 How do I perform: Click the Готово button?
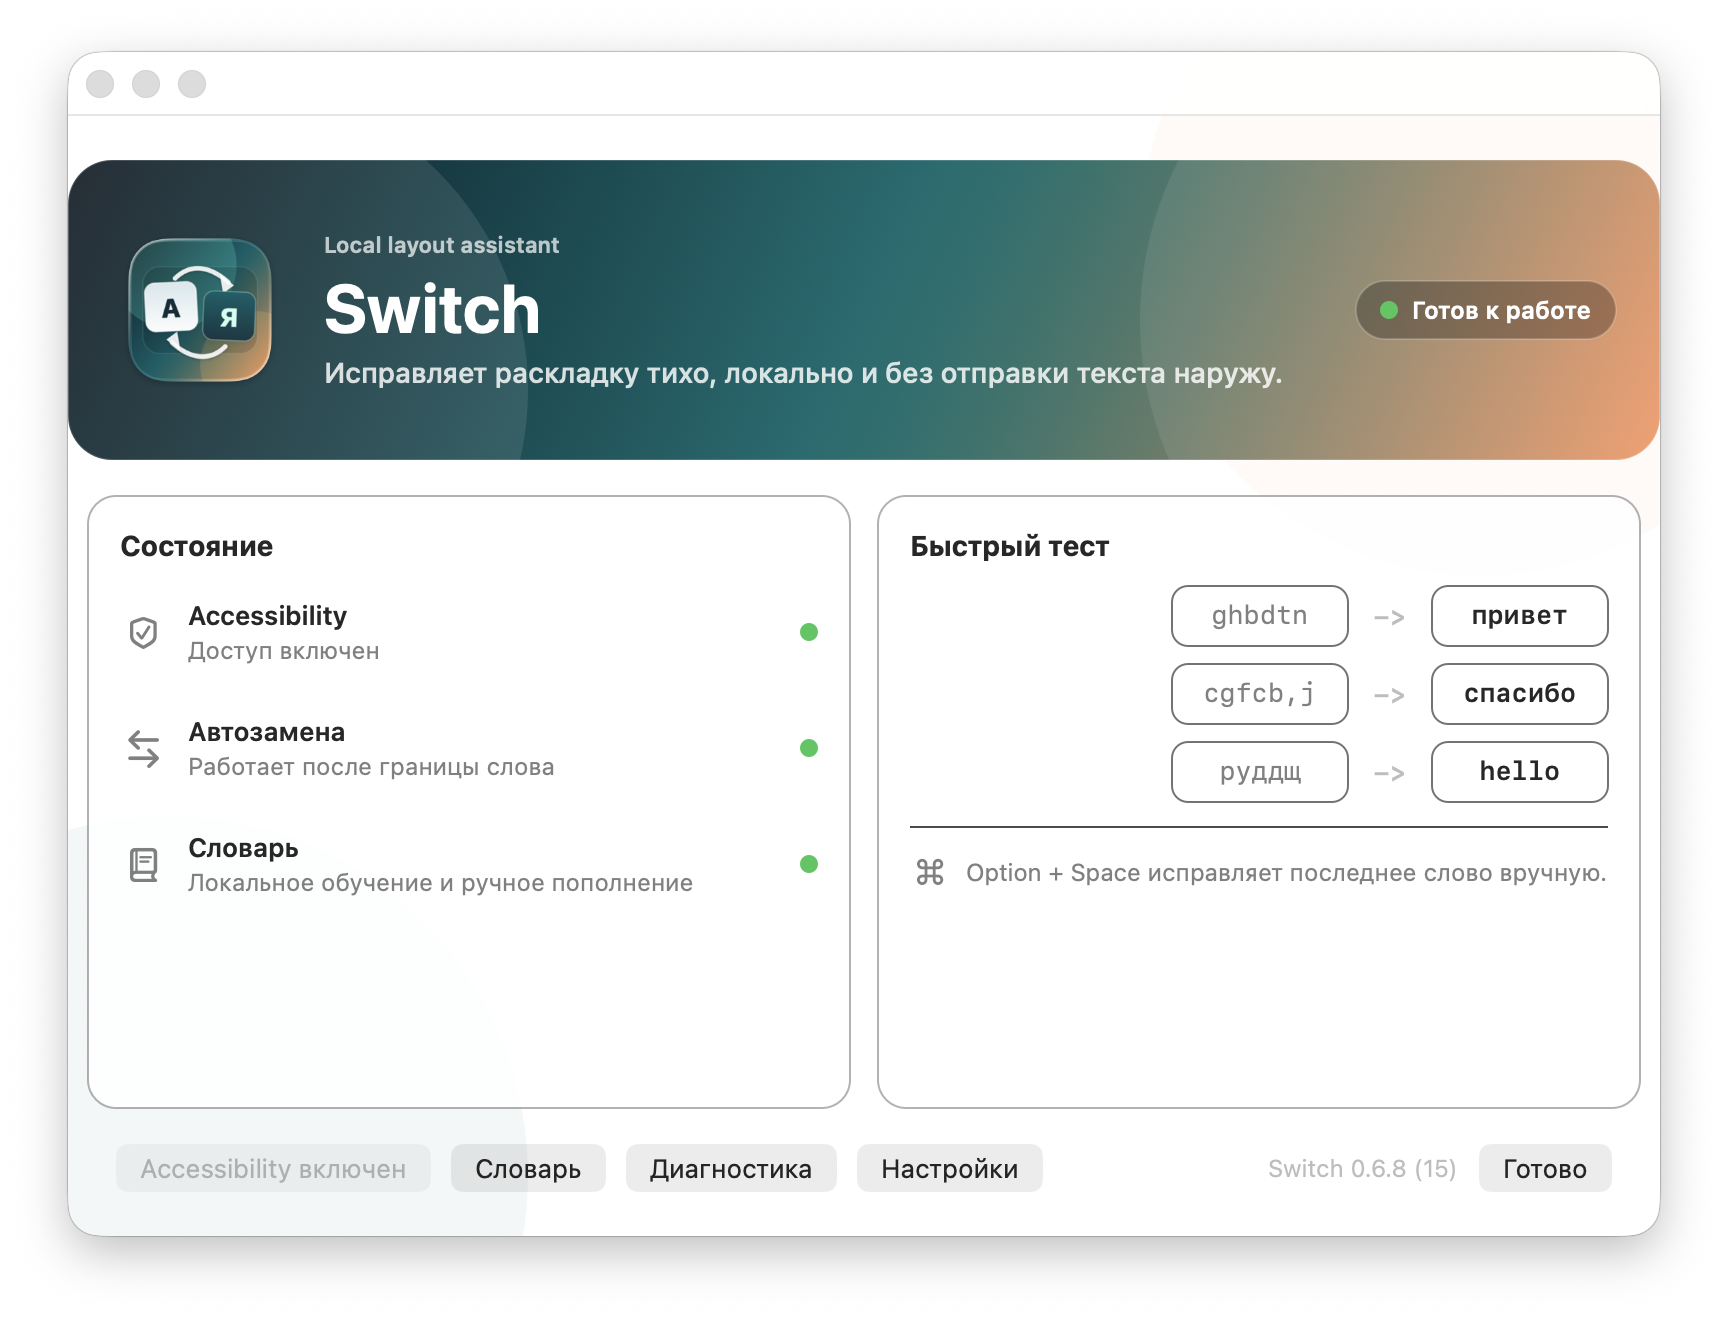[x=1545, y=1168]
